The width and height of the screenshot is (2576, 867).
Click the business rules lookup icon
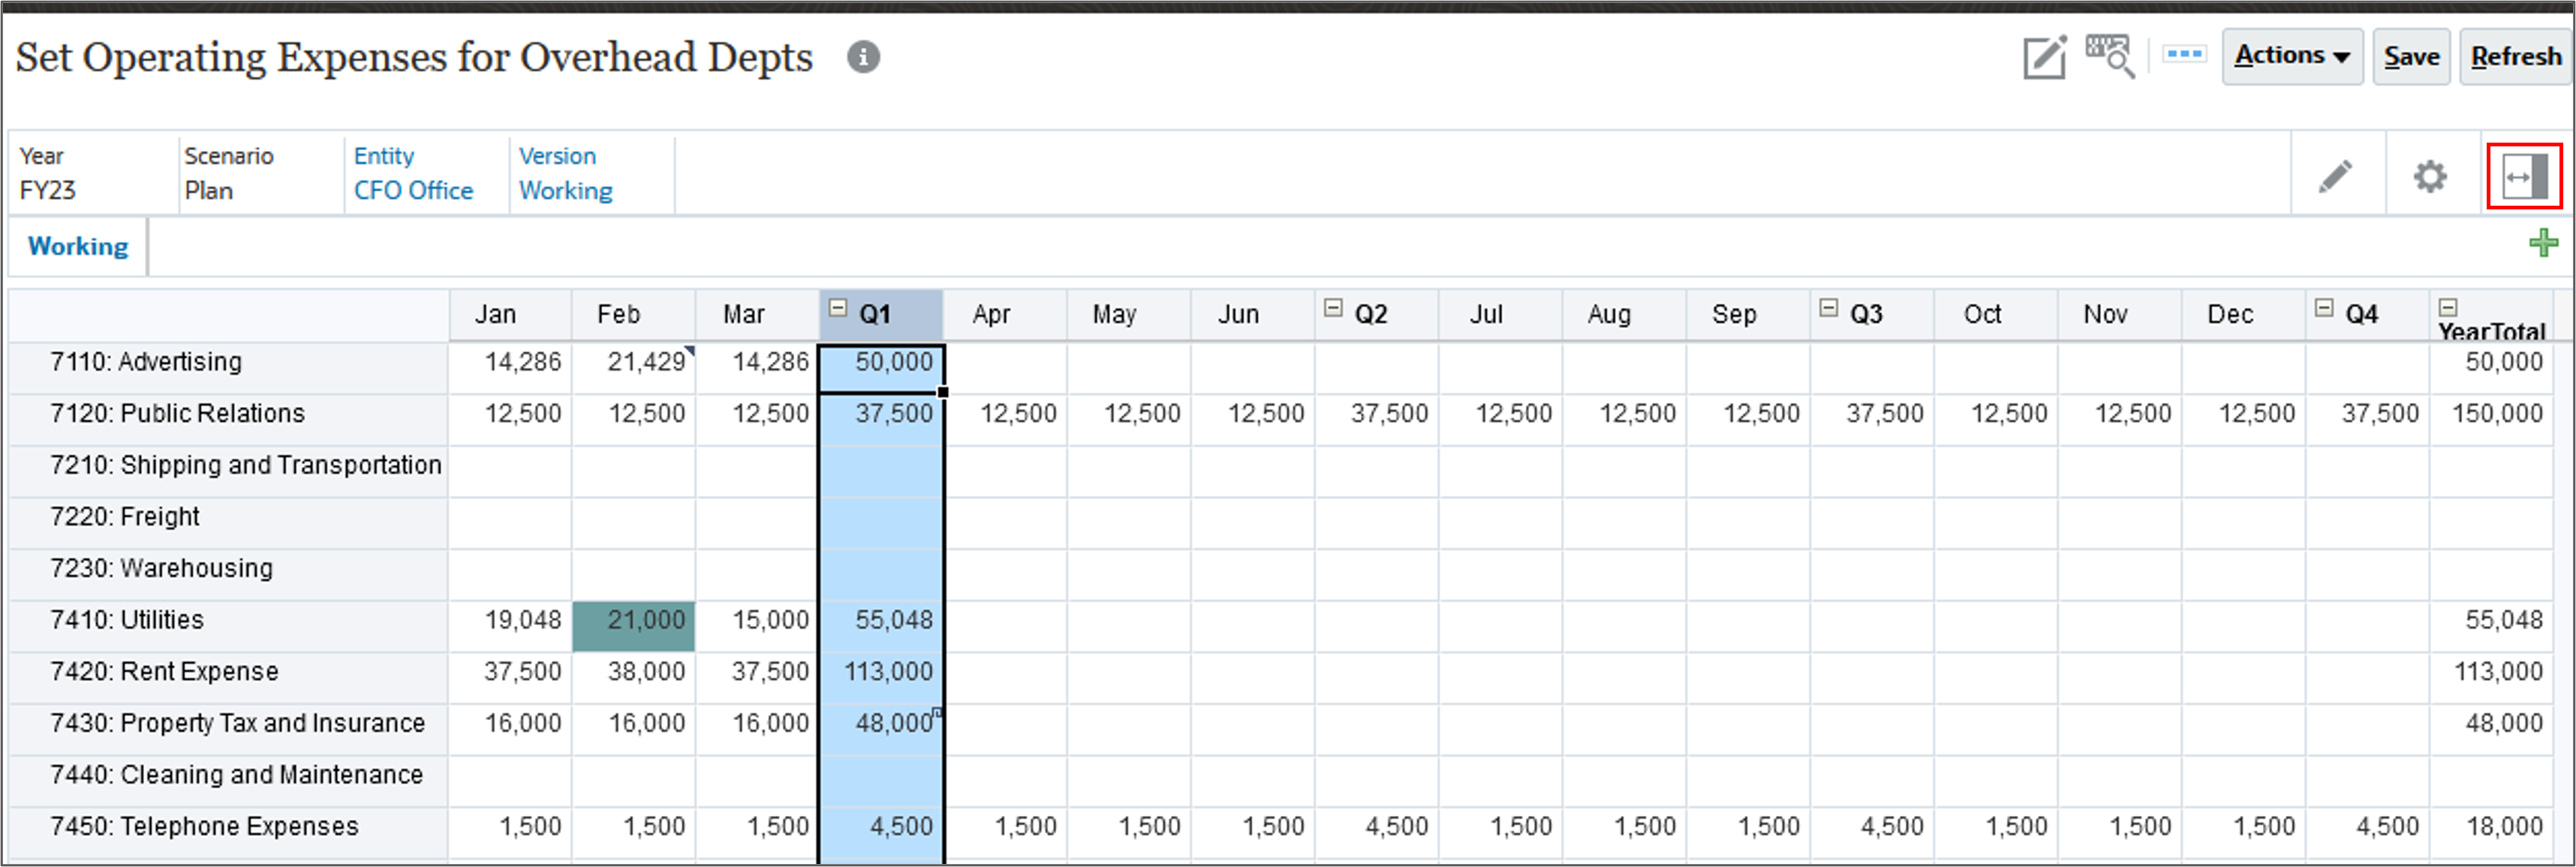(2110, 56)
